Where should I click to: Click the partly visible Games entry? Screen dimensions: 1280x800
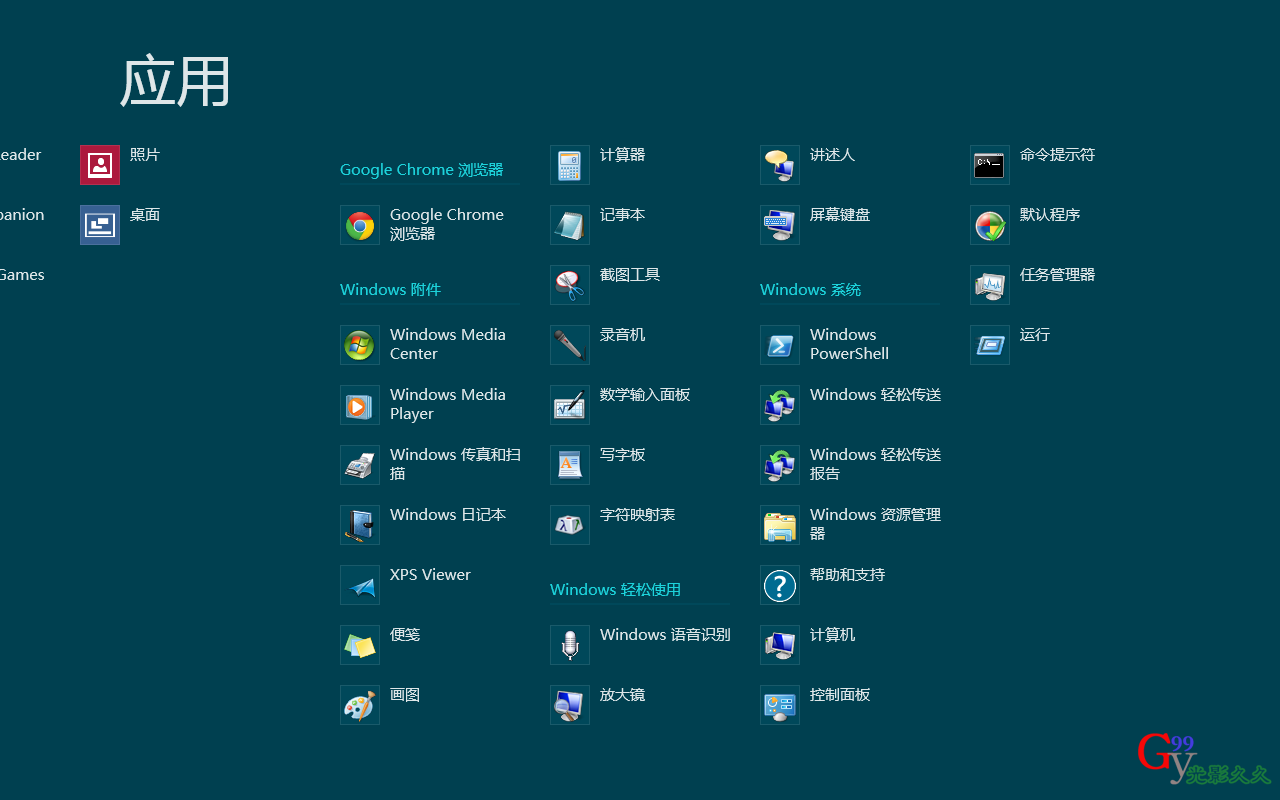point(22,275)
